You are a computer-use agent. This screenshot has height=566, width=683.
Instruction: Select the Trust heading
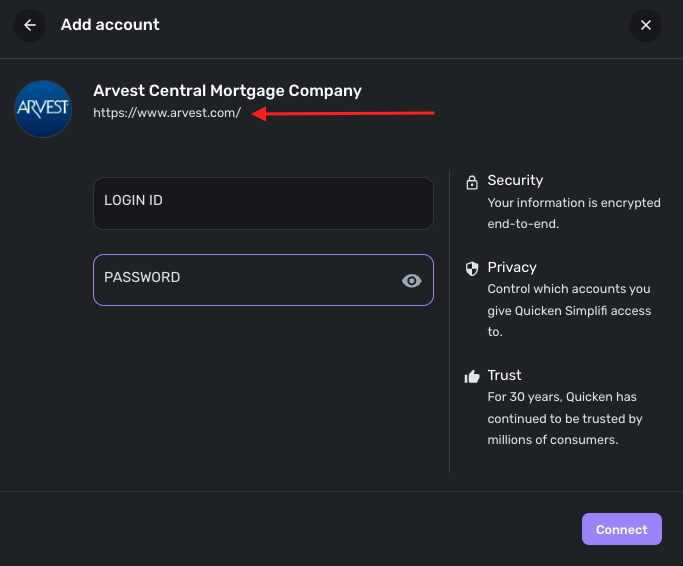pyautogui.click(x=504, y=375)
